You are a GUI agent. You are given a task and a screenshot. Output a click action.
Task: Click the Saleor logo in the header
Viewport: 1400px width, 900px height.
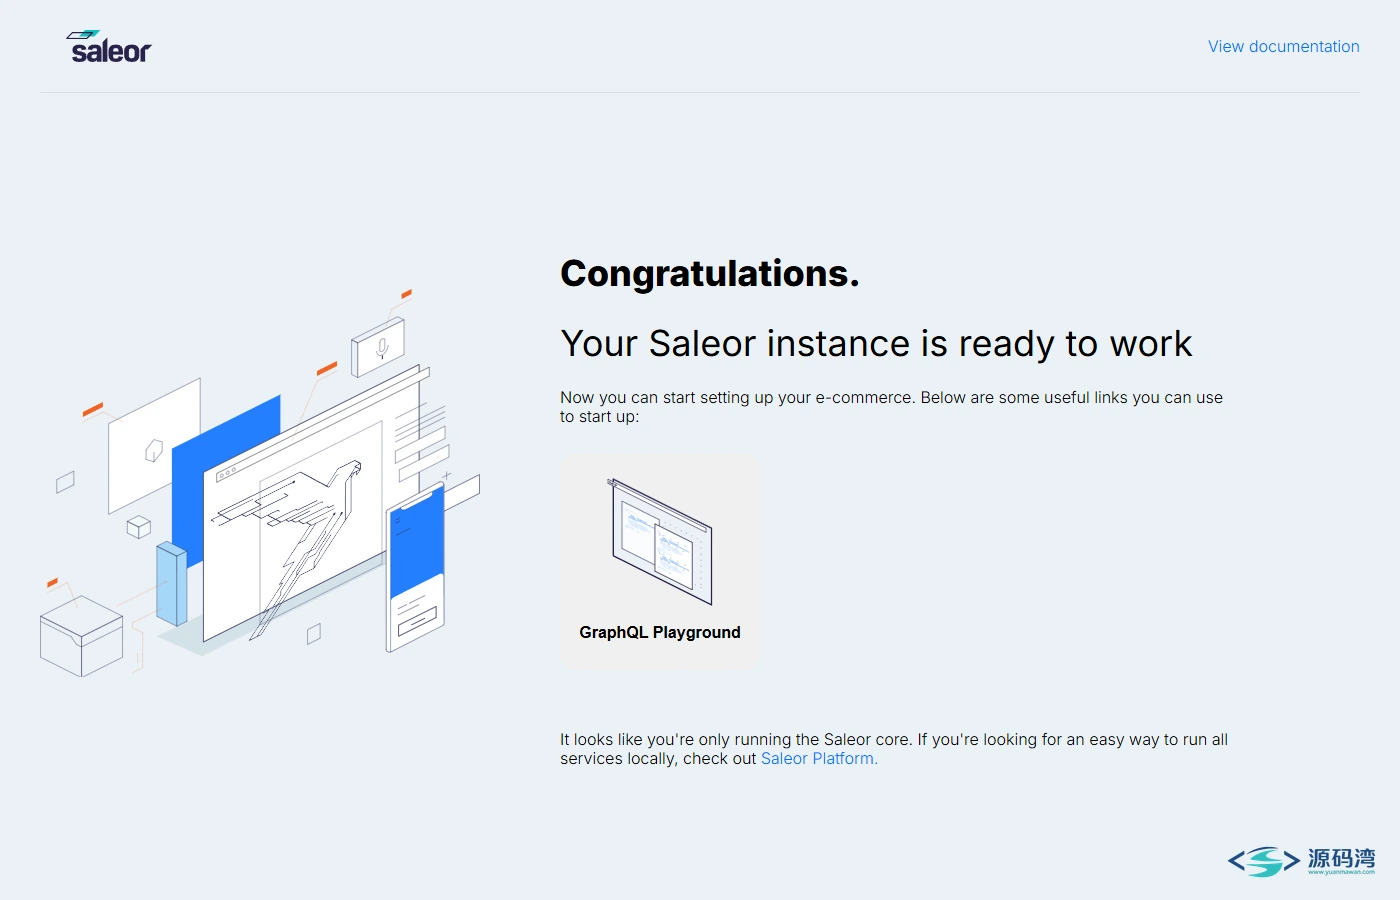point(109,47)
